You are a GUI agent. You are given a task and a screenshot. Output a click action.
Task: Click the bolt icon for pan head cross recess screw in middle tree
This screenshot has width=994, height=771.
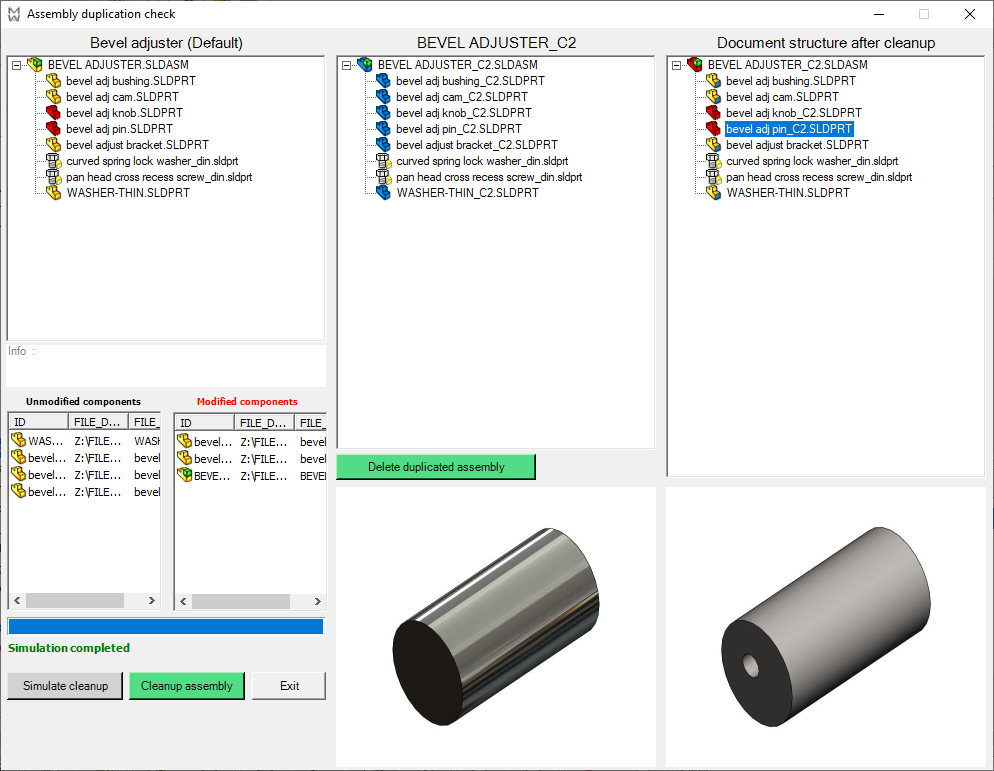tap(384, 177)
